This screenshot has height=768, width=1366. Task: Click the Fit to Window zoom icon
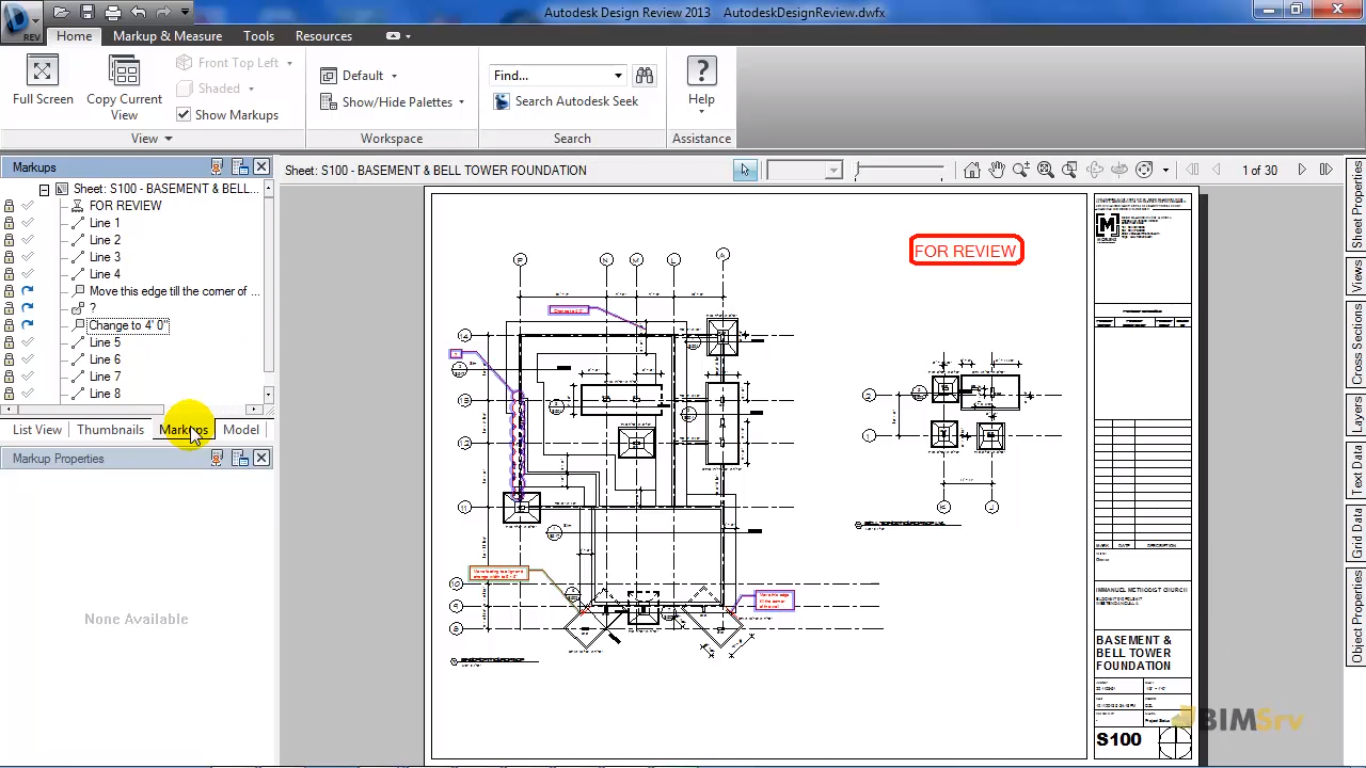click(x=1045, y=170)
